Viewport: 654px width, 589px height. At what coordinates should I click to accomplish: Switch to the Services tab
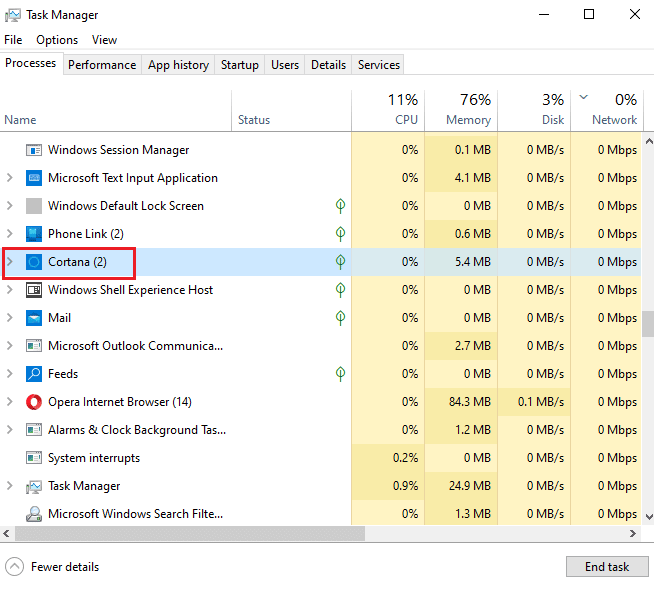tap(379, 65)
